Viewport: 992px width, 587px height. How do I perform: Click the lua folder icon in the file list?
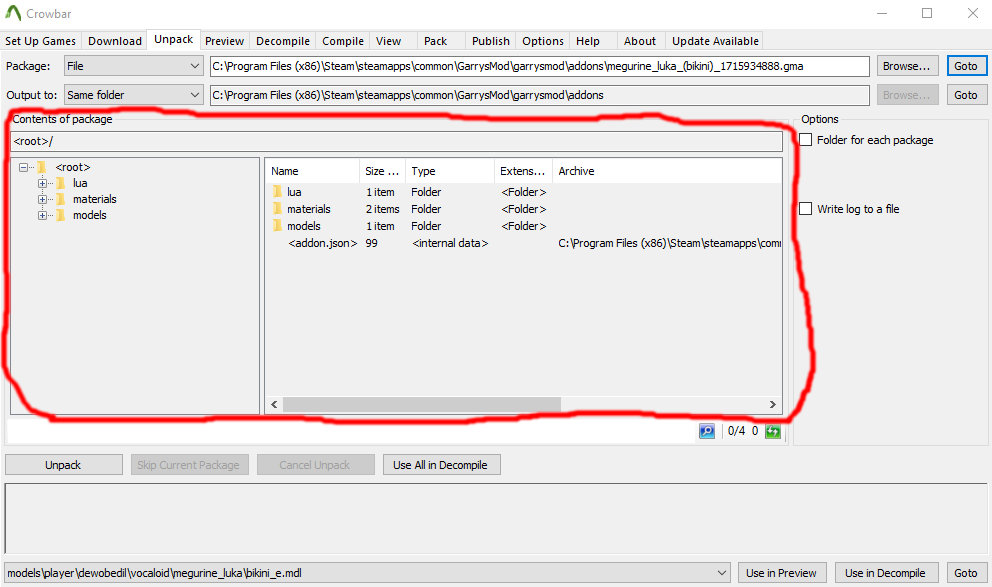pyautogui.click(x=277, y=192)
